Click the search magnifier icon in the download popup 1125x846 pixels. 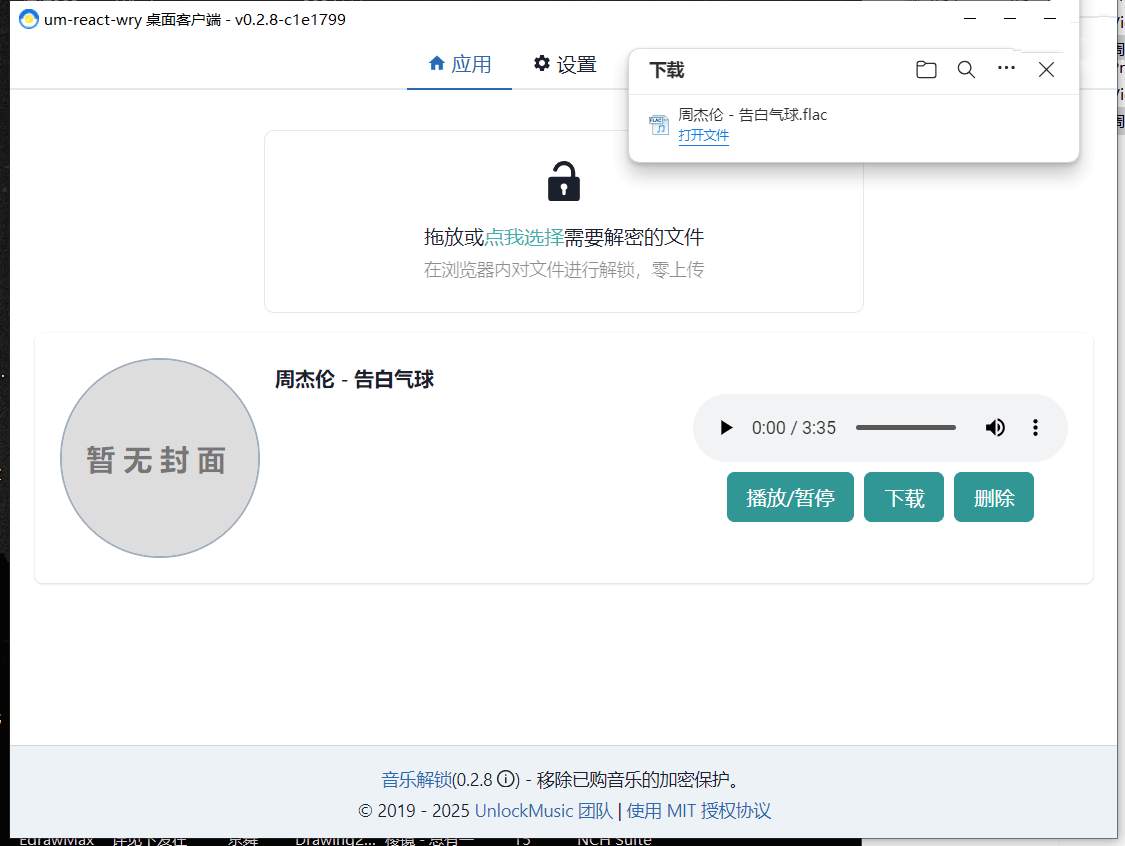[965, 70]
